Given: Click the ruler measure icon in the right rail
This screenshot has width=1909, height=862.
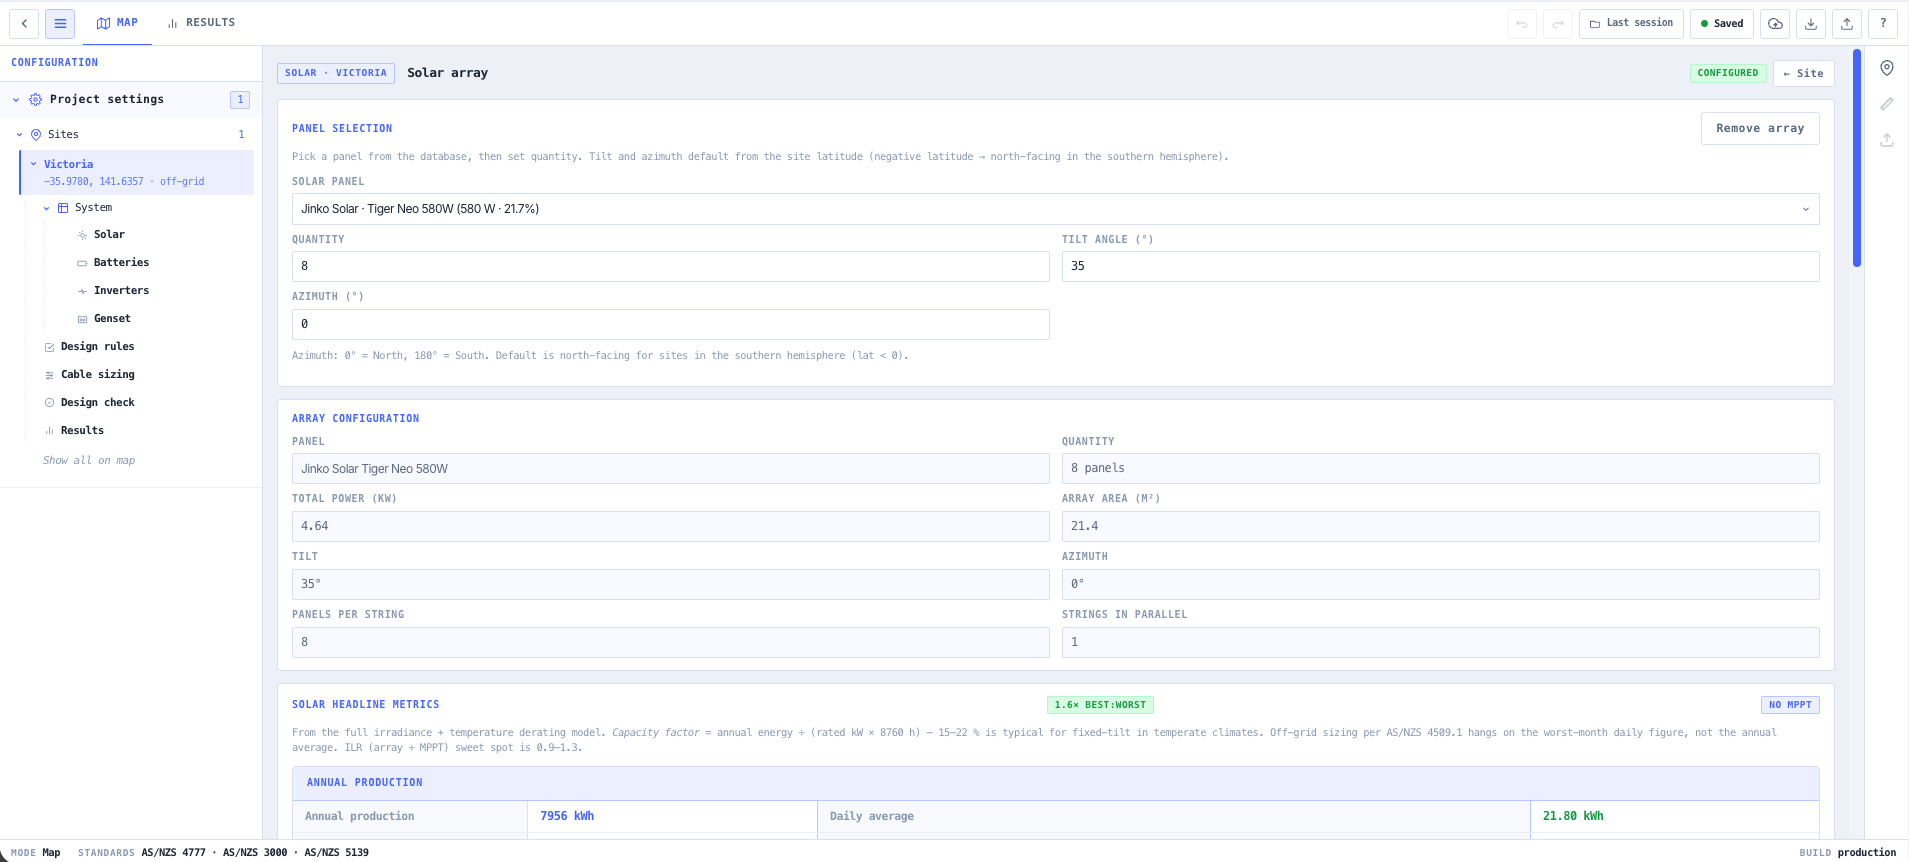Looking at the screenshot, I should [1887, 104].
